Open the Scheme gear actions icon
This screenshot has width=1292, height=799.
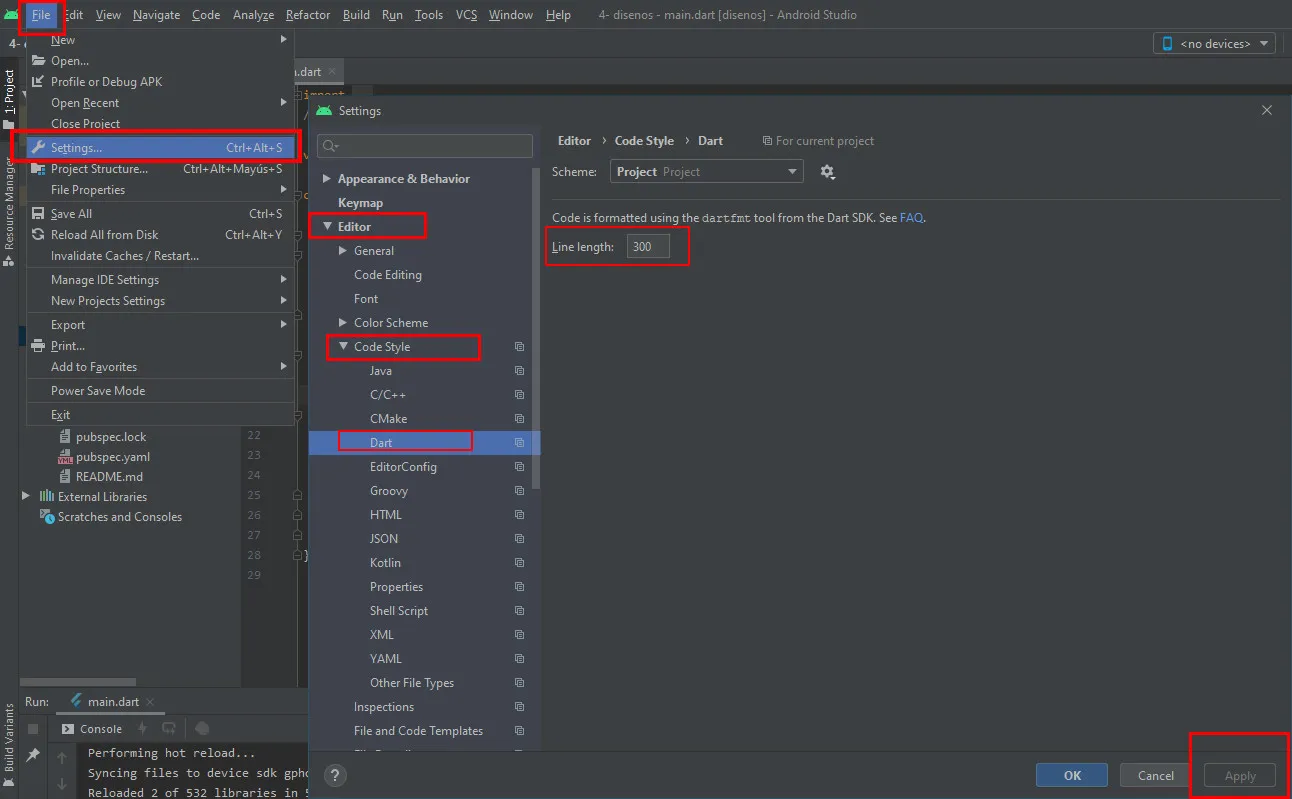(x=827, y=172)
